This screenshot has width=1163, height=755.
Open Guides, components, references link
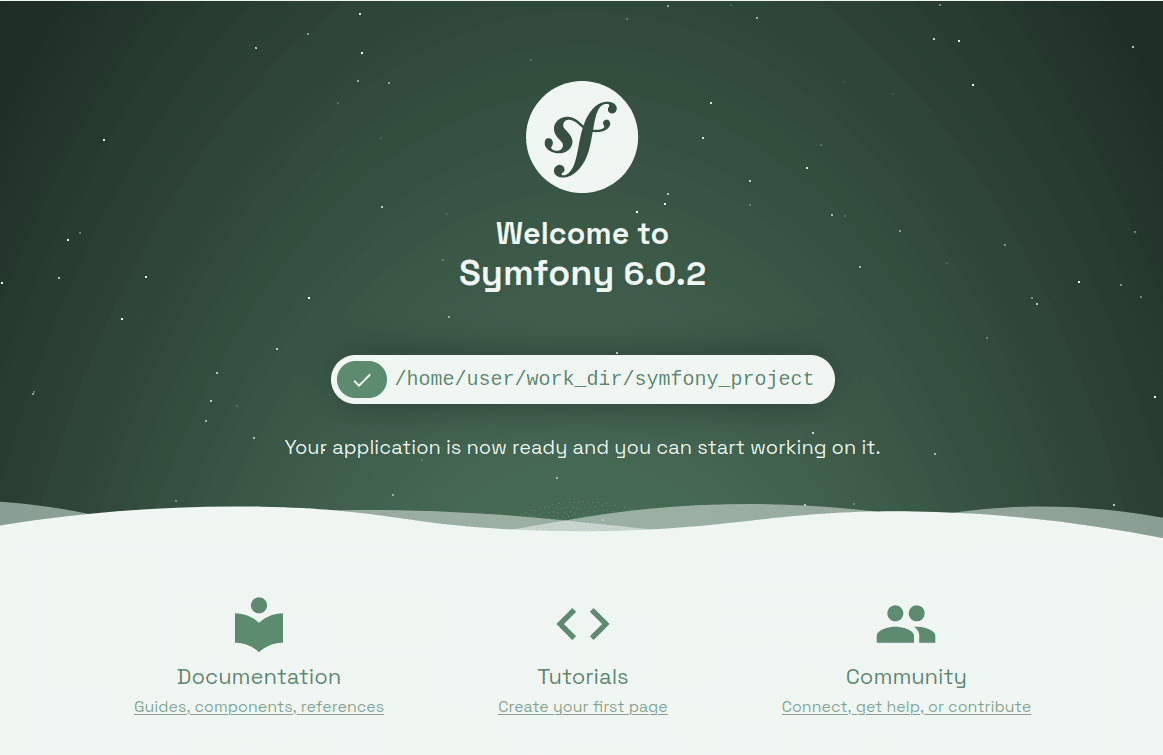(x=259, y=707)
